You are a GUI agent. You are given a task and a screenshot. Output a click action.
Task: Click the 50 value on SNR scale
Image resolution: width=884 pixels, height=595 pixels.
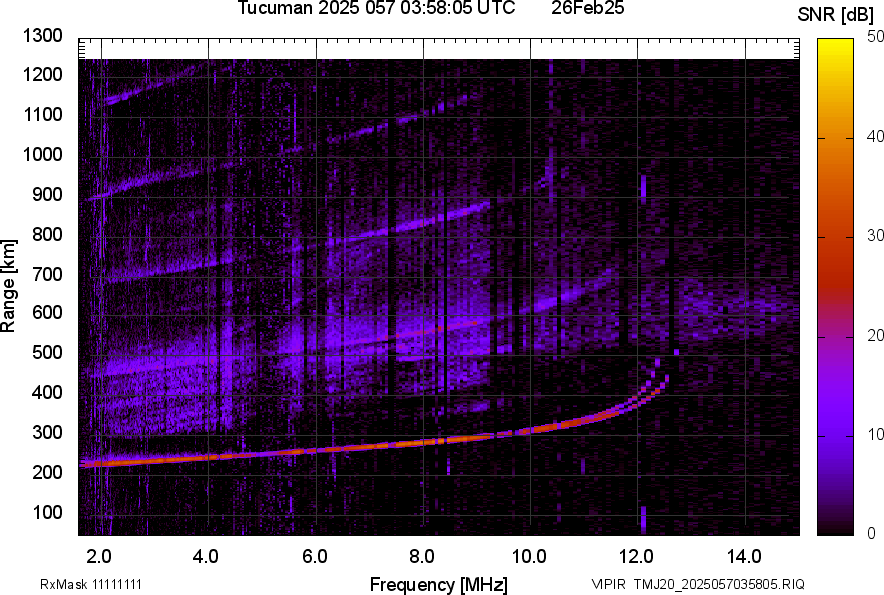tap(876, 36)
